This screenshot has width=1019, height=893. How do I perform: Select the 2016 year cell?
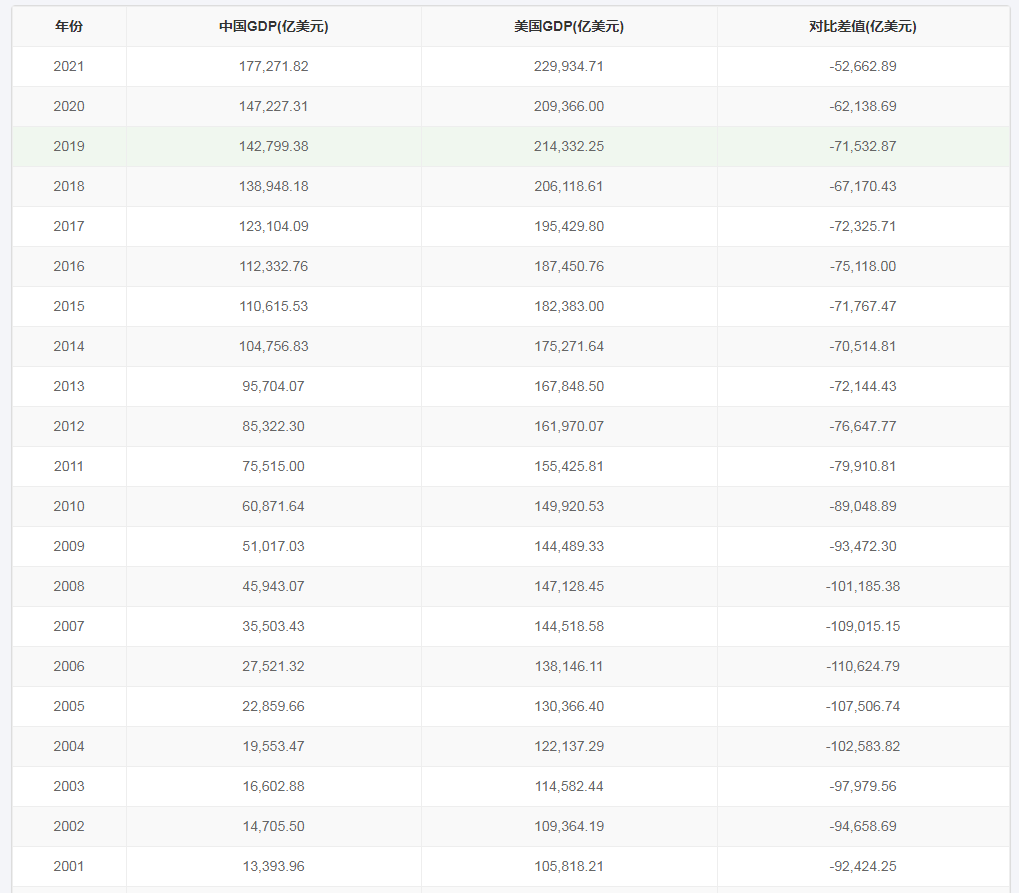pyautogui.click(x=69, y=266)
